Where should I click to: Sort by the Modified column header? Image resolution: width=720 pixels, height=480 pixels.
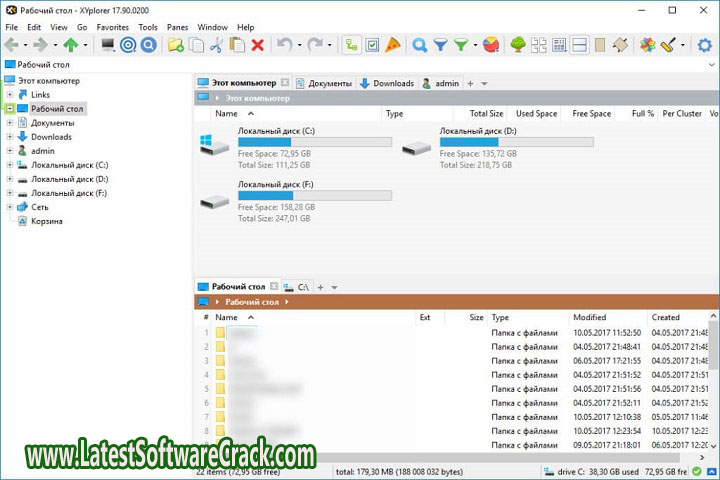click(x=589, y=317)
